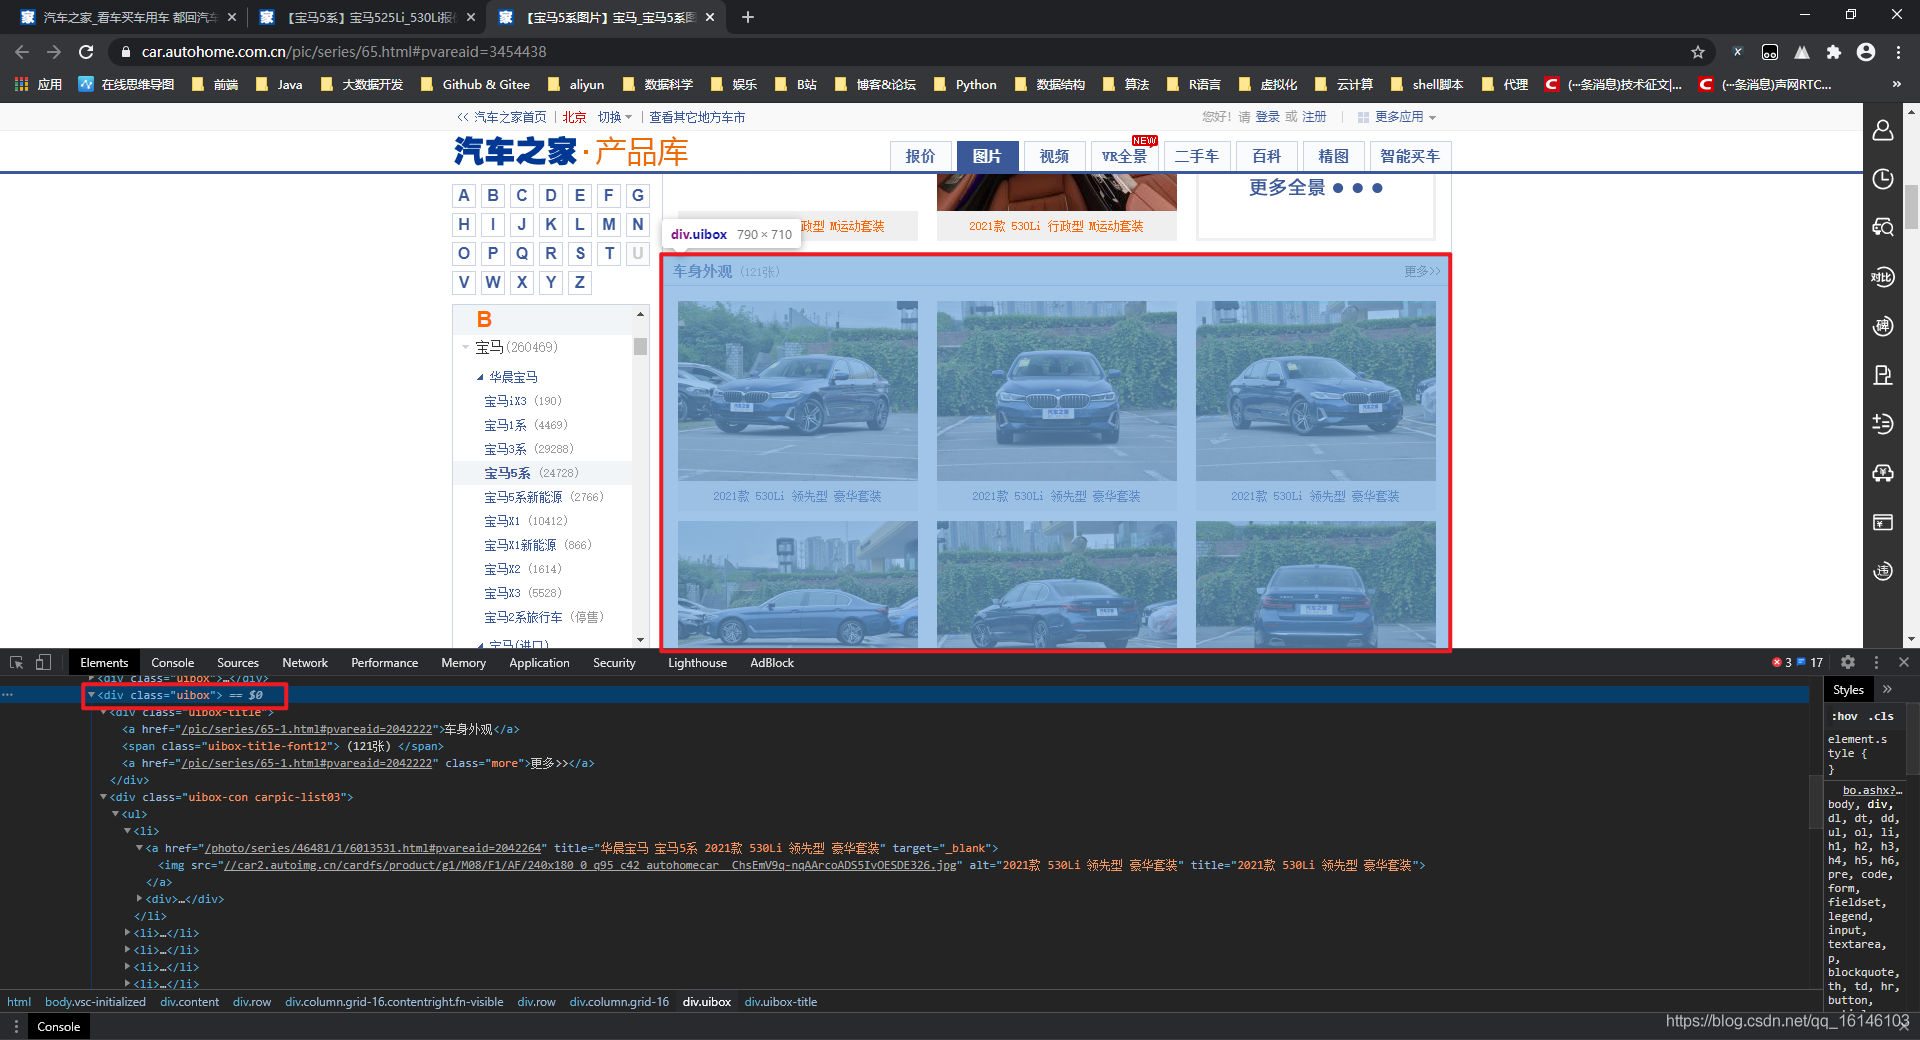Open the DevTools more options menu
1920x1040 pixels.
(1876, 662)
